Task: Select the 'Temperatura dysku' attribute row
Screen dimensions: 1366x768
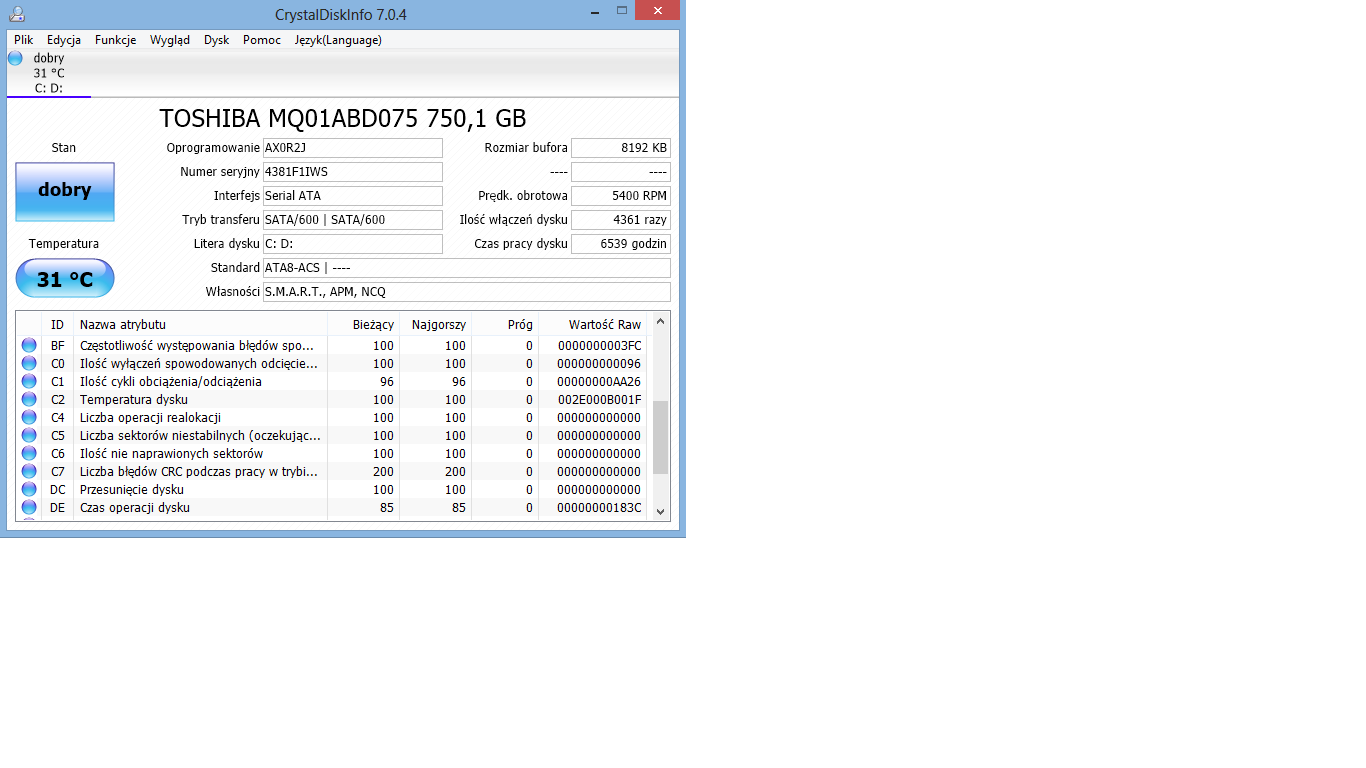Action: click(x=332, y=399)
